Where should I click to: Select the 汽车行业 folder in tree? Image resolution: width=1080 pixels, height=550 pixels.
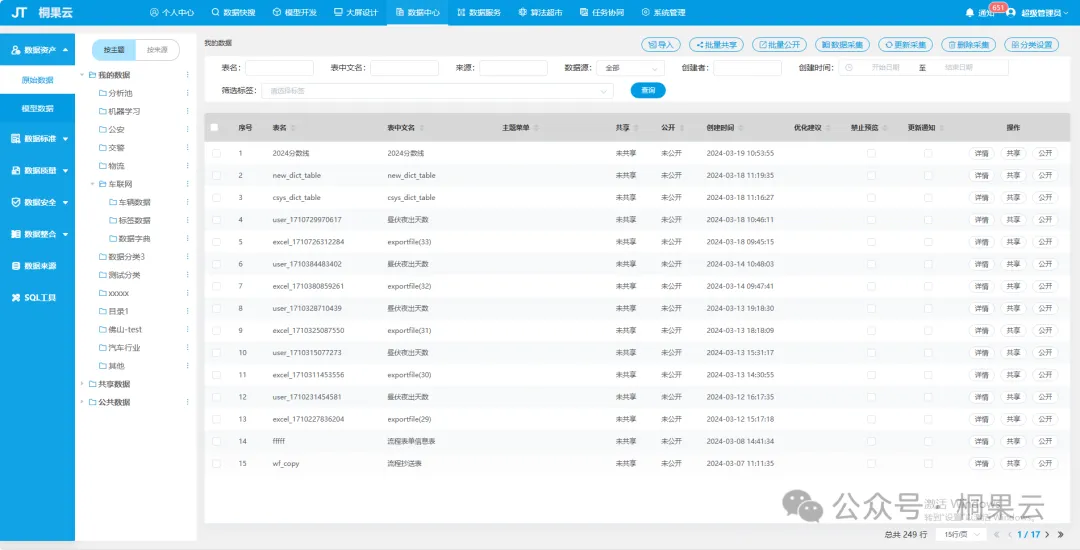[119, 348]
